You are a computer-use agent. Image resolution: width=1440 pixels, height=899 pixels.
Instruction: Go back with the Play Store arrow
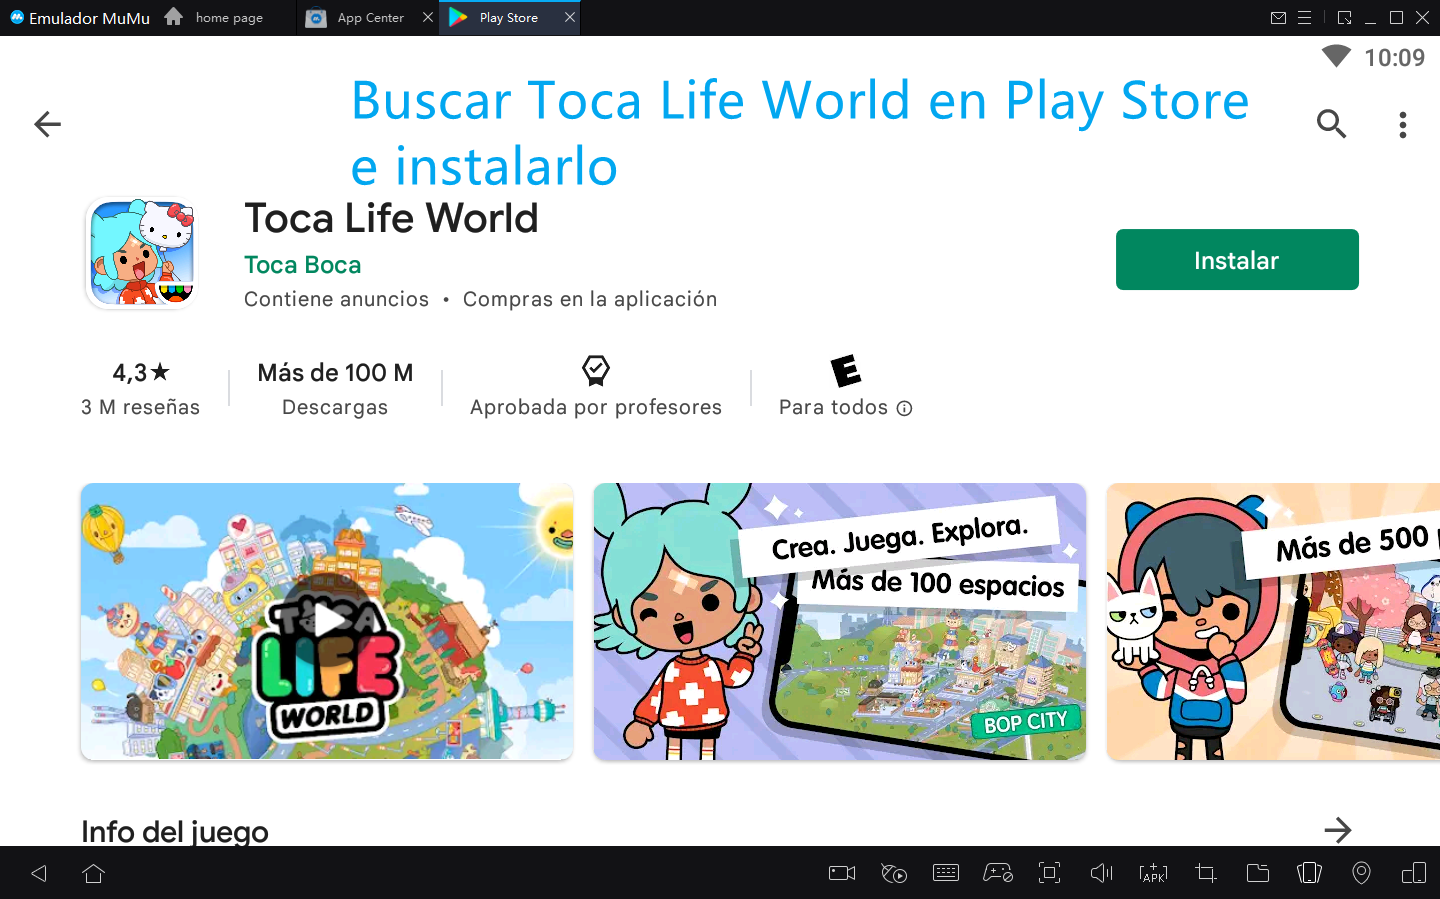[47, 124]
